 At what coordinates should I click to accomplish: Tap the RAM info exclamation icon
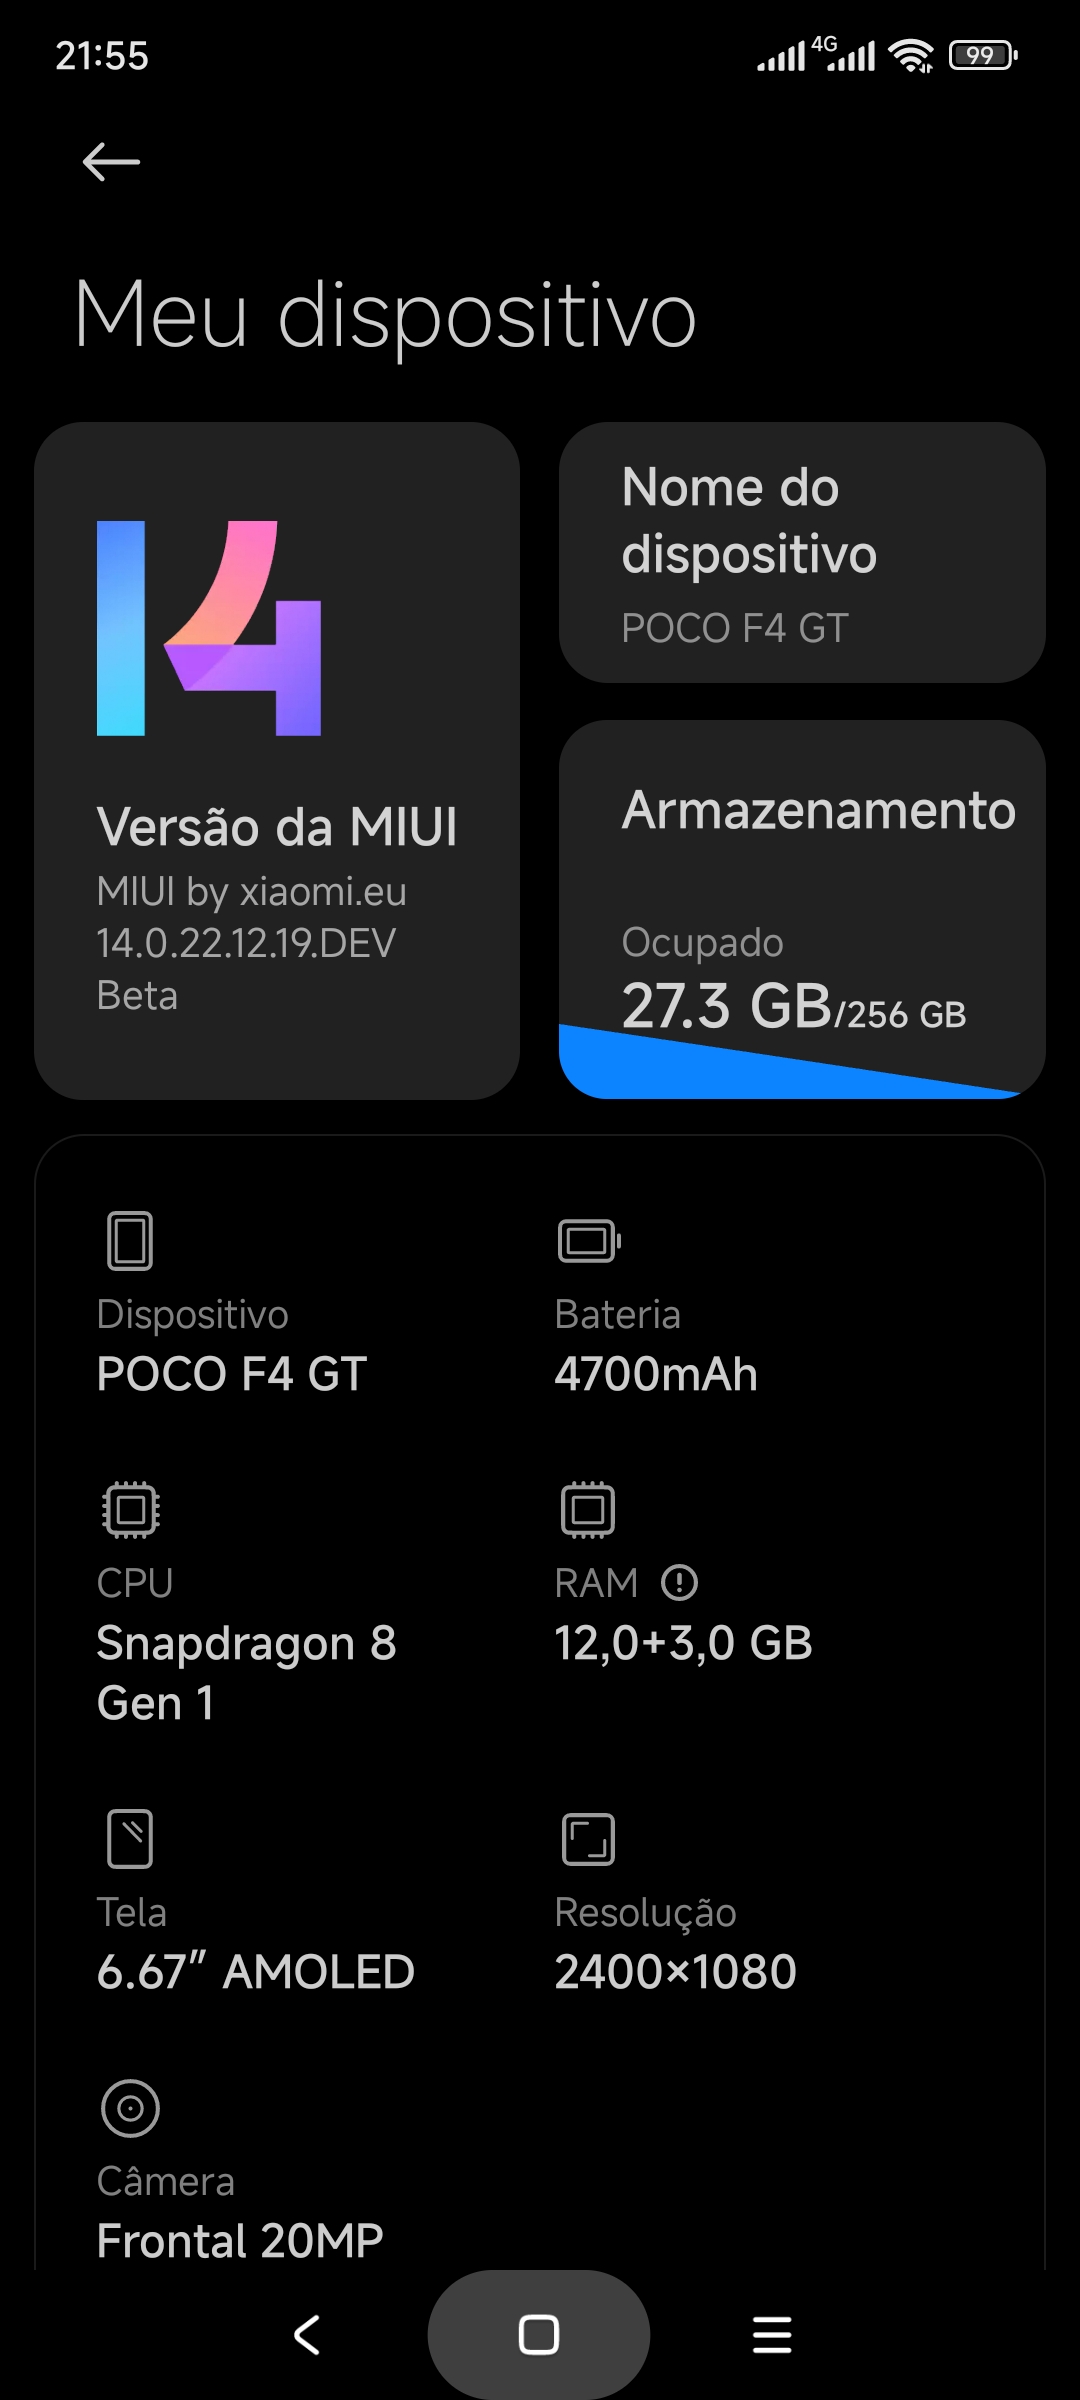click(x=680, y=1582)
